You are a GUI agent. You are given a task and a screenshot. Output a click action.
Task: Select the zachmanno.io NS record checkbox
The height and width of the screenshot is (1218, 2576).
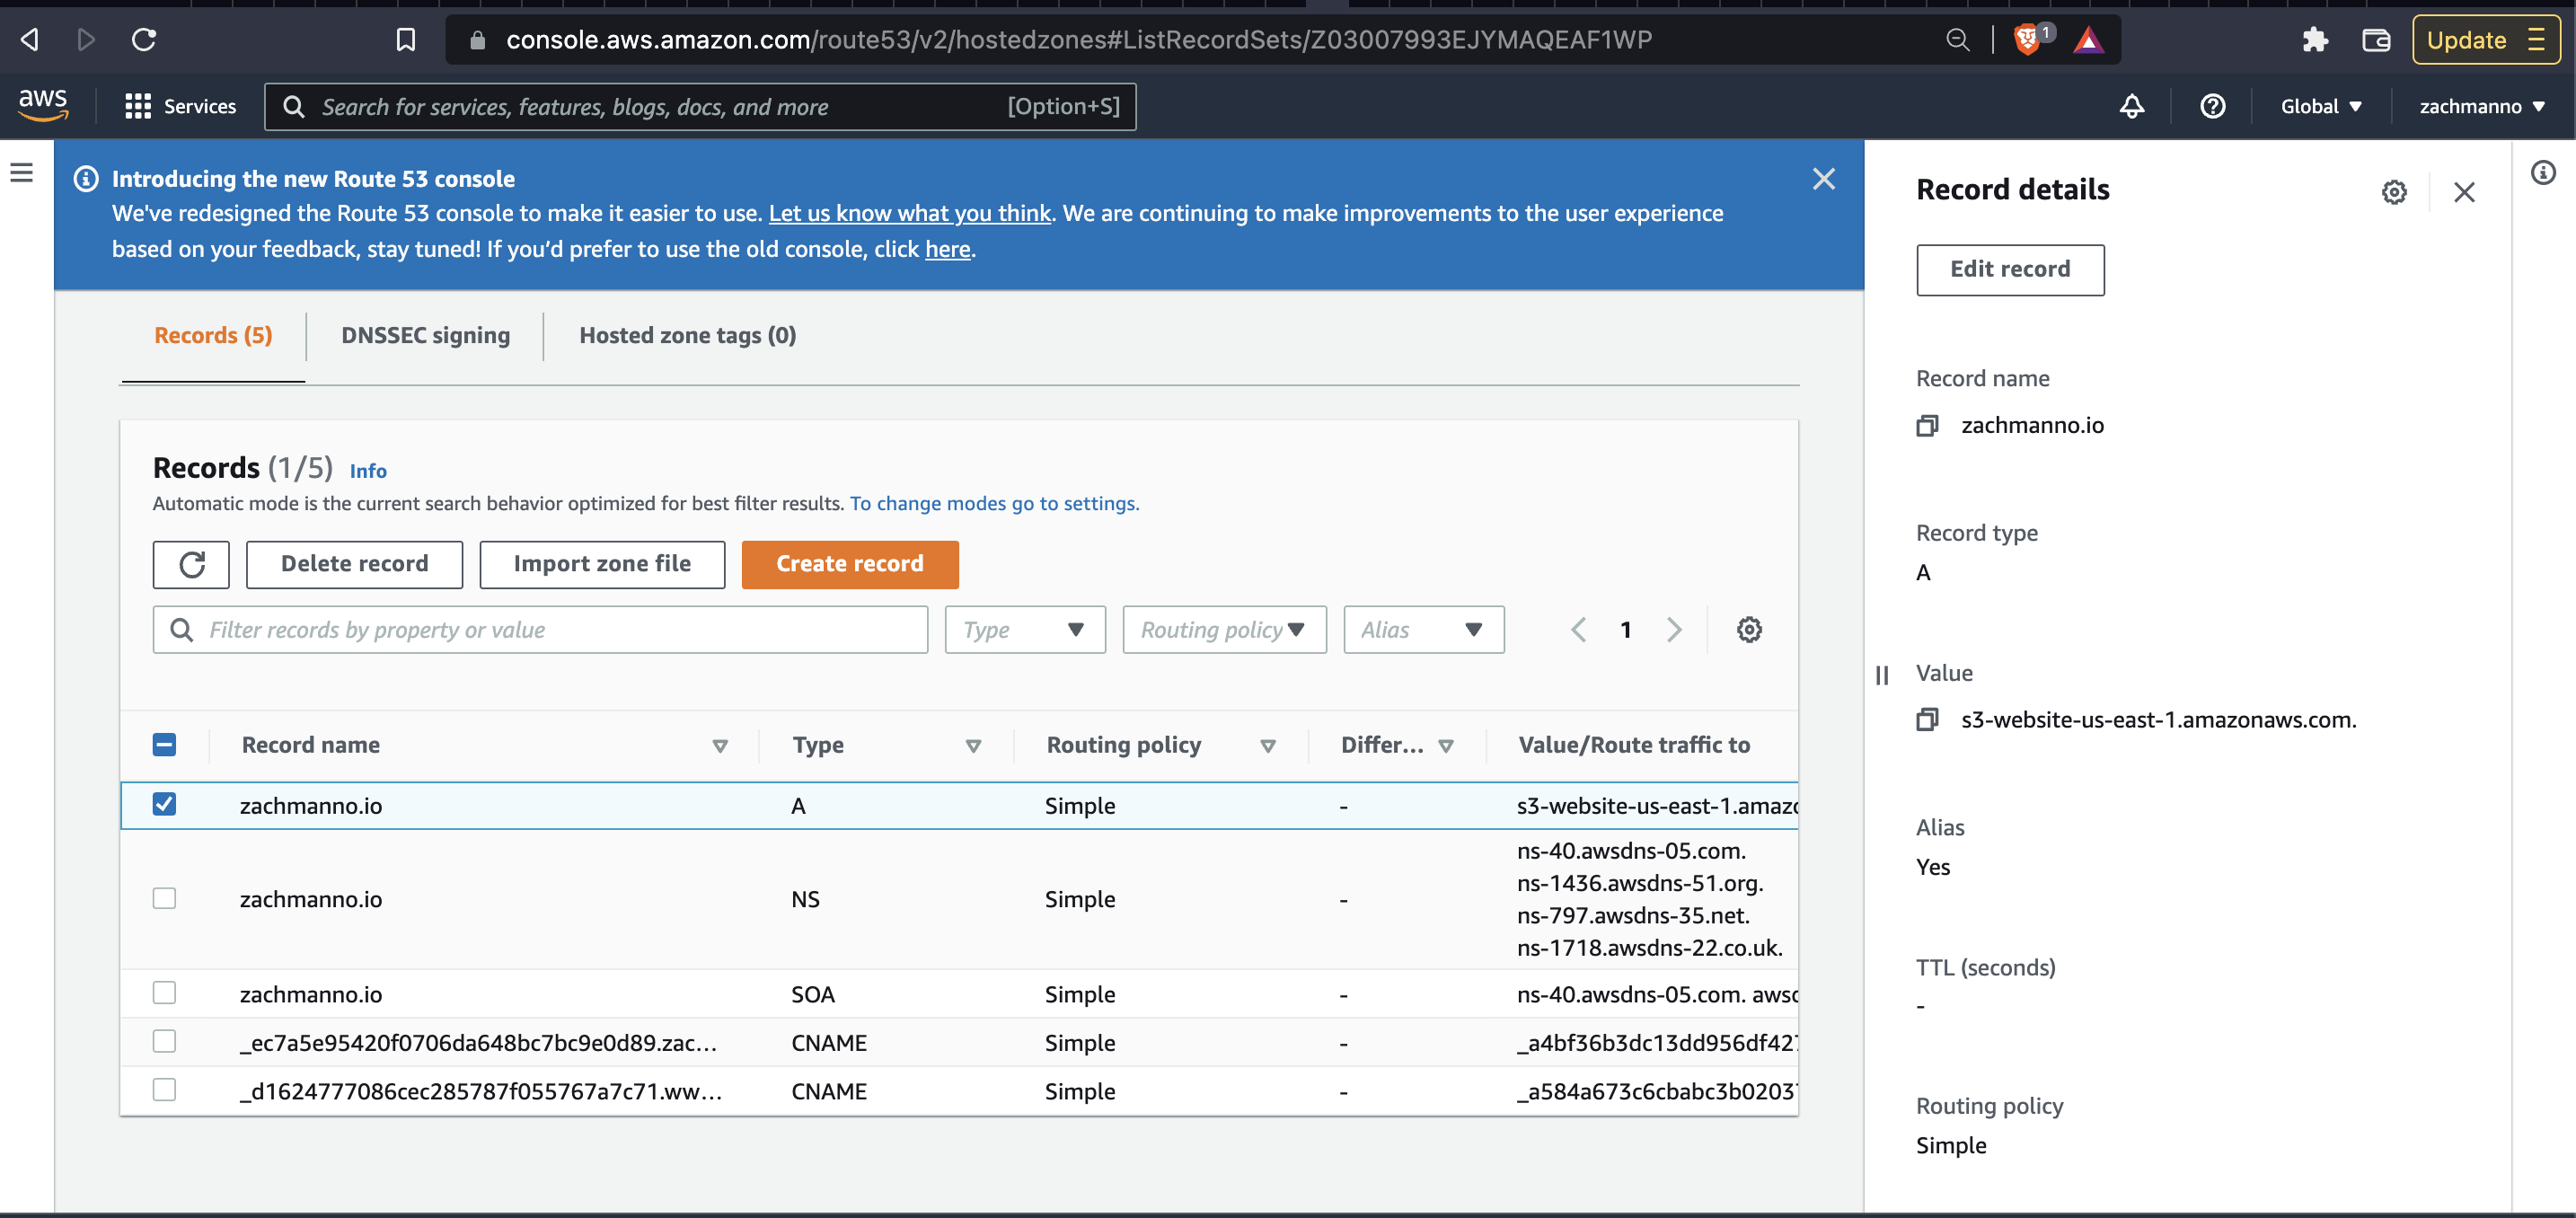(164, 899)
